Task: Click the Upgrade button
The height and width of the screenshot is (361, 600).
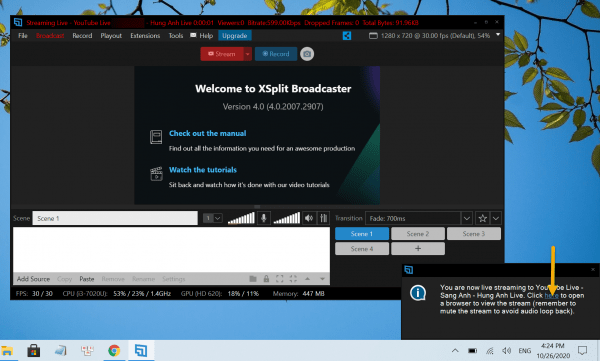Action: [x=235, y=36]
